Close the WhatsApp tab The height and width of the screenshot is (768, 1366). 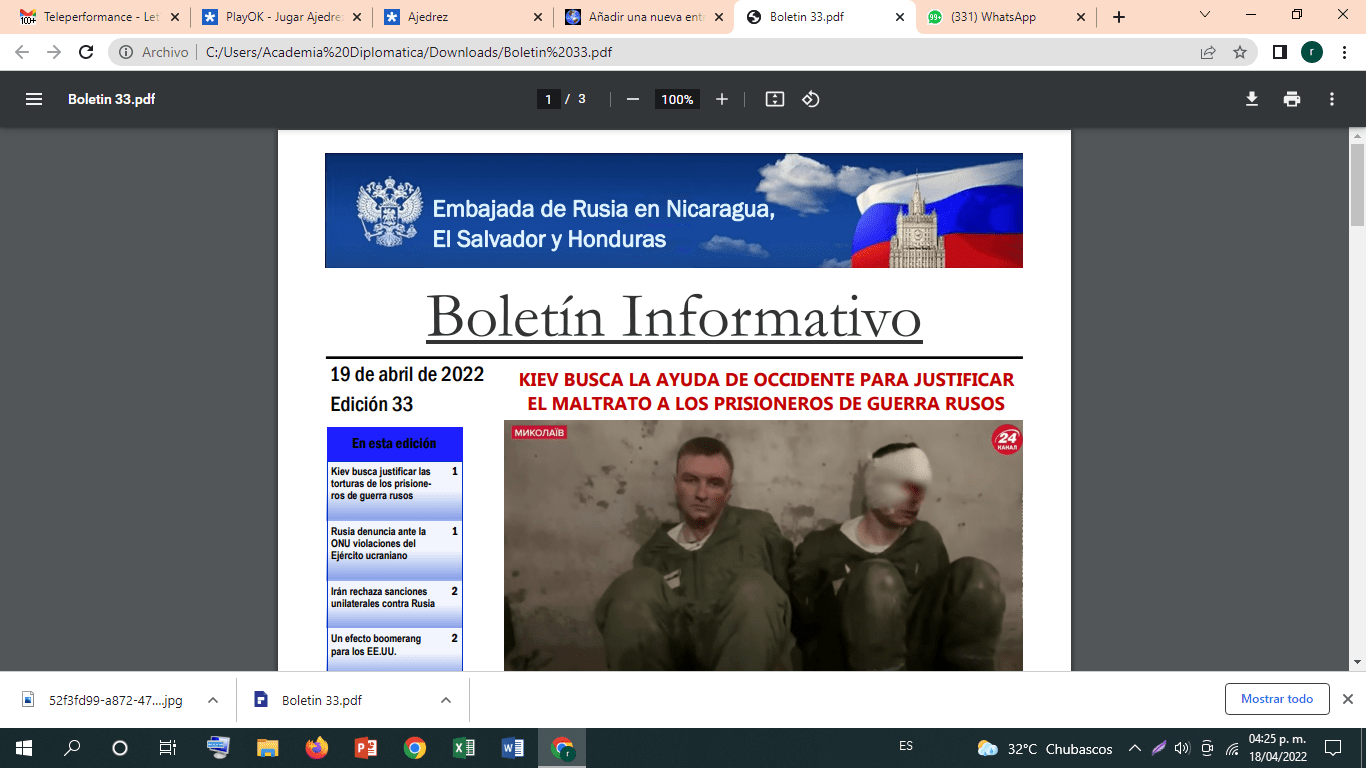1080,17
